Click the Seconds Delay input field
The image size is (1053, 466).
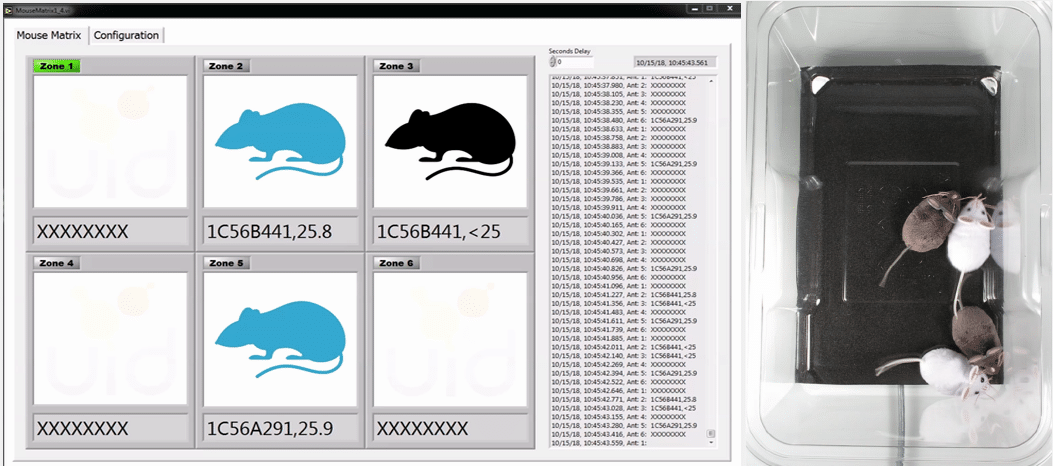pos(574,62)
